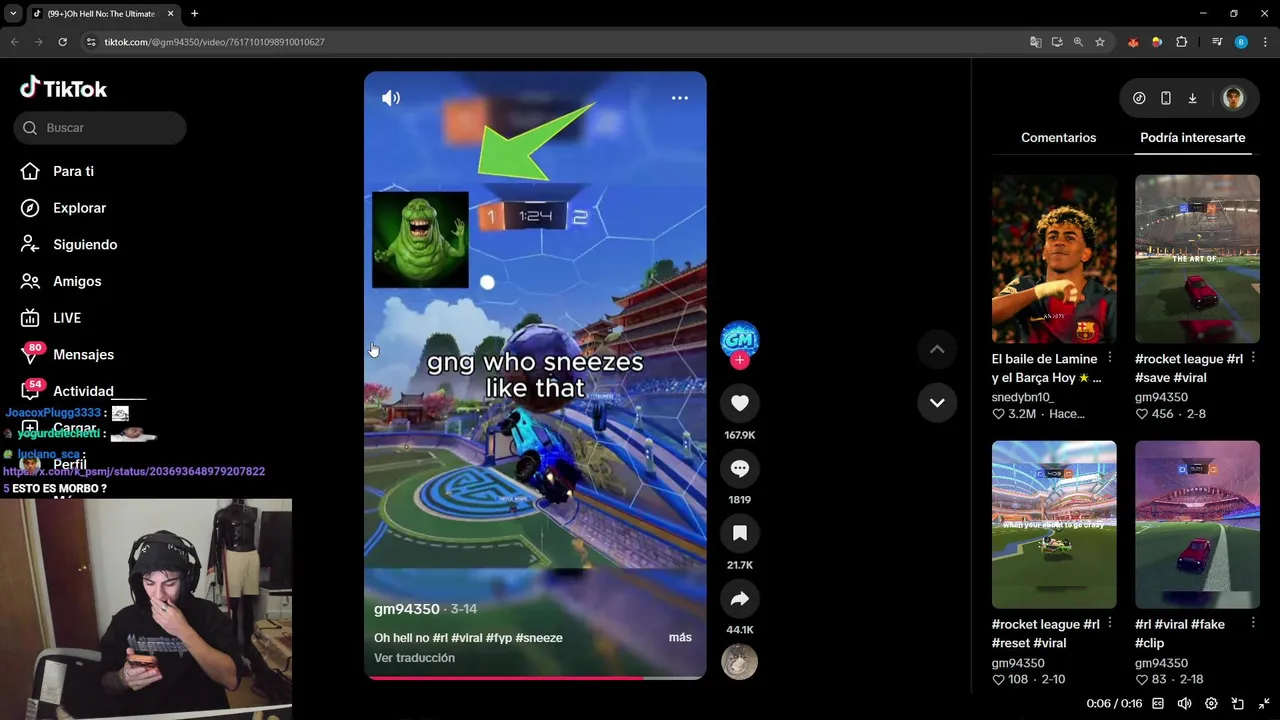Click the #sneeze hashtag in the caption
This screenshot has width=1280, height=720.
539,638
